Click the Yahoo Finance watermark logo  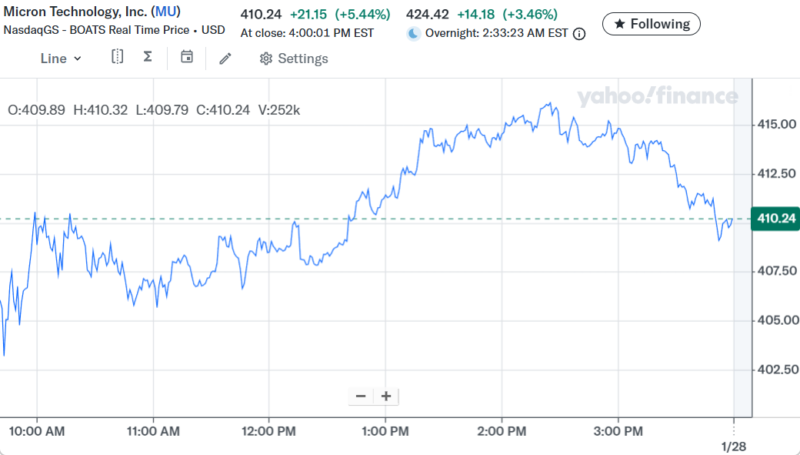point(656,97)
